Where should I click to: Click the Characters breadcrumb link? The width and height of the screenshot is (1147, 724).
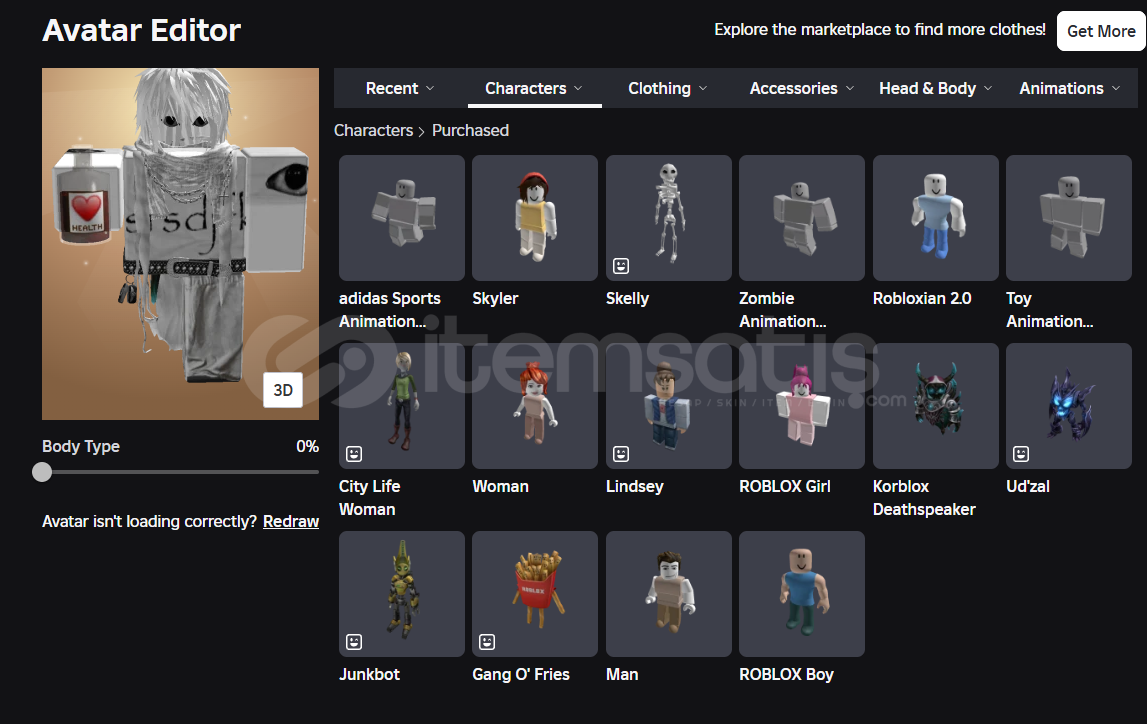[x=373, y=130]
